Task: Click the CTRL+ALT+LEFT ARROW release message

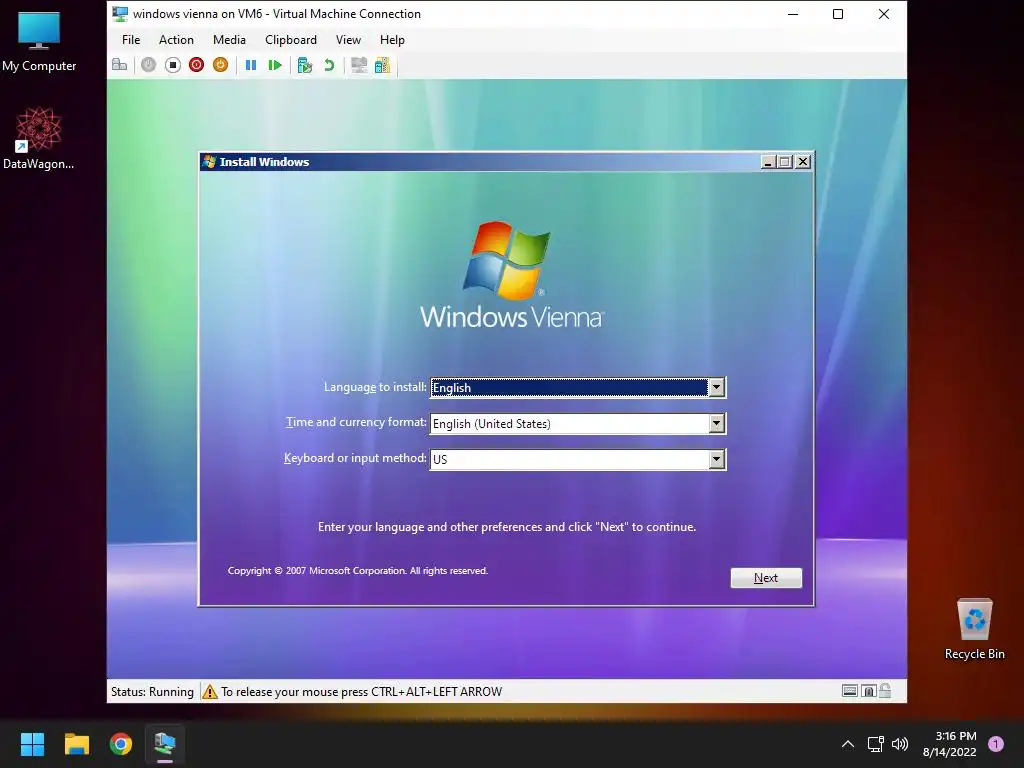Action: pos(361,692)
